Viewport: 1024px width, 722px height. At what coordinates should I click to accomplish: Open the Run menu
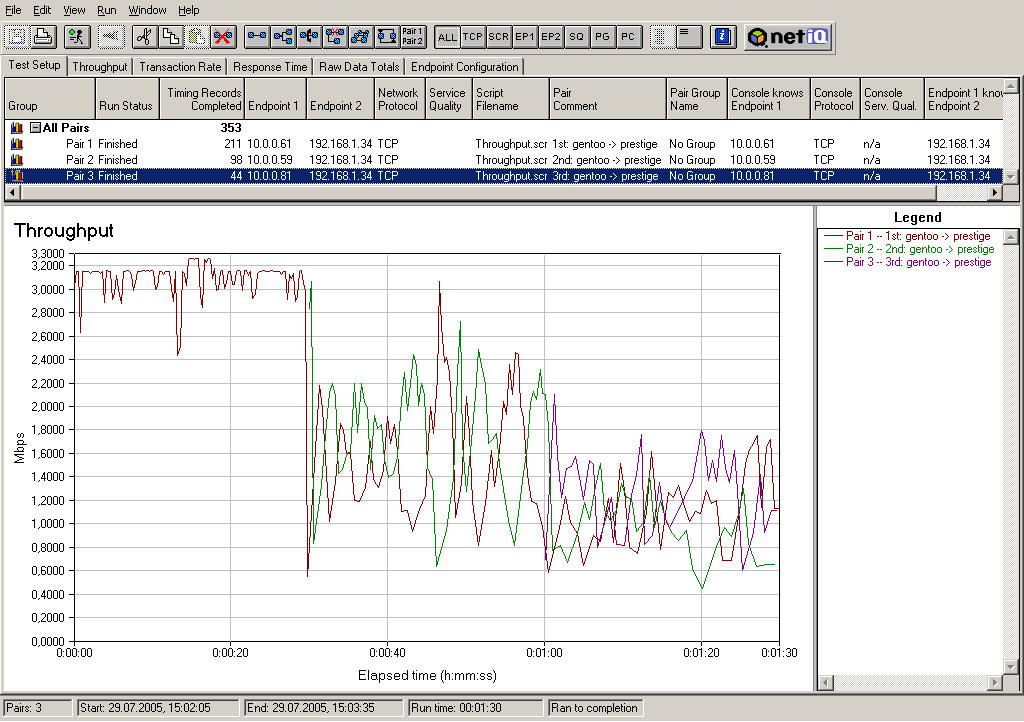(x=107, y=10)
